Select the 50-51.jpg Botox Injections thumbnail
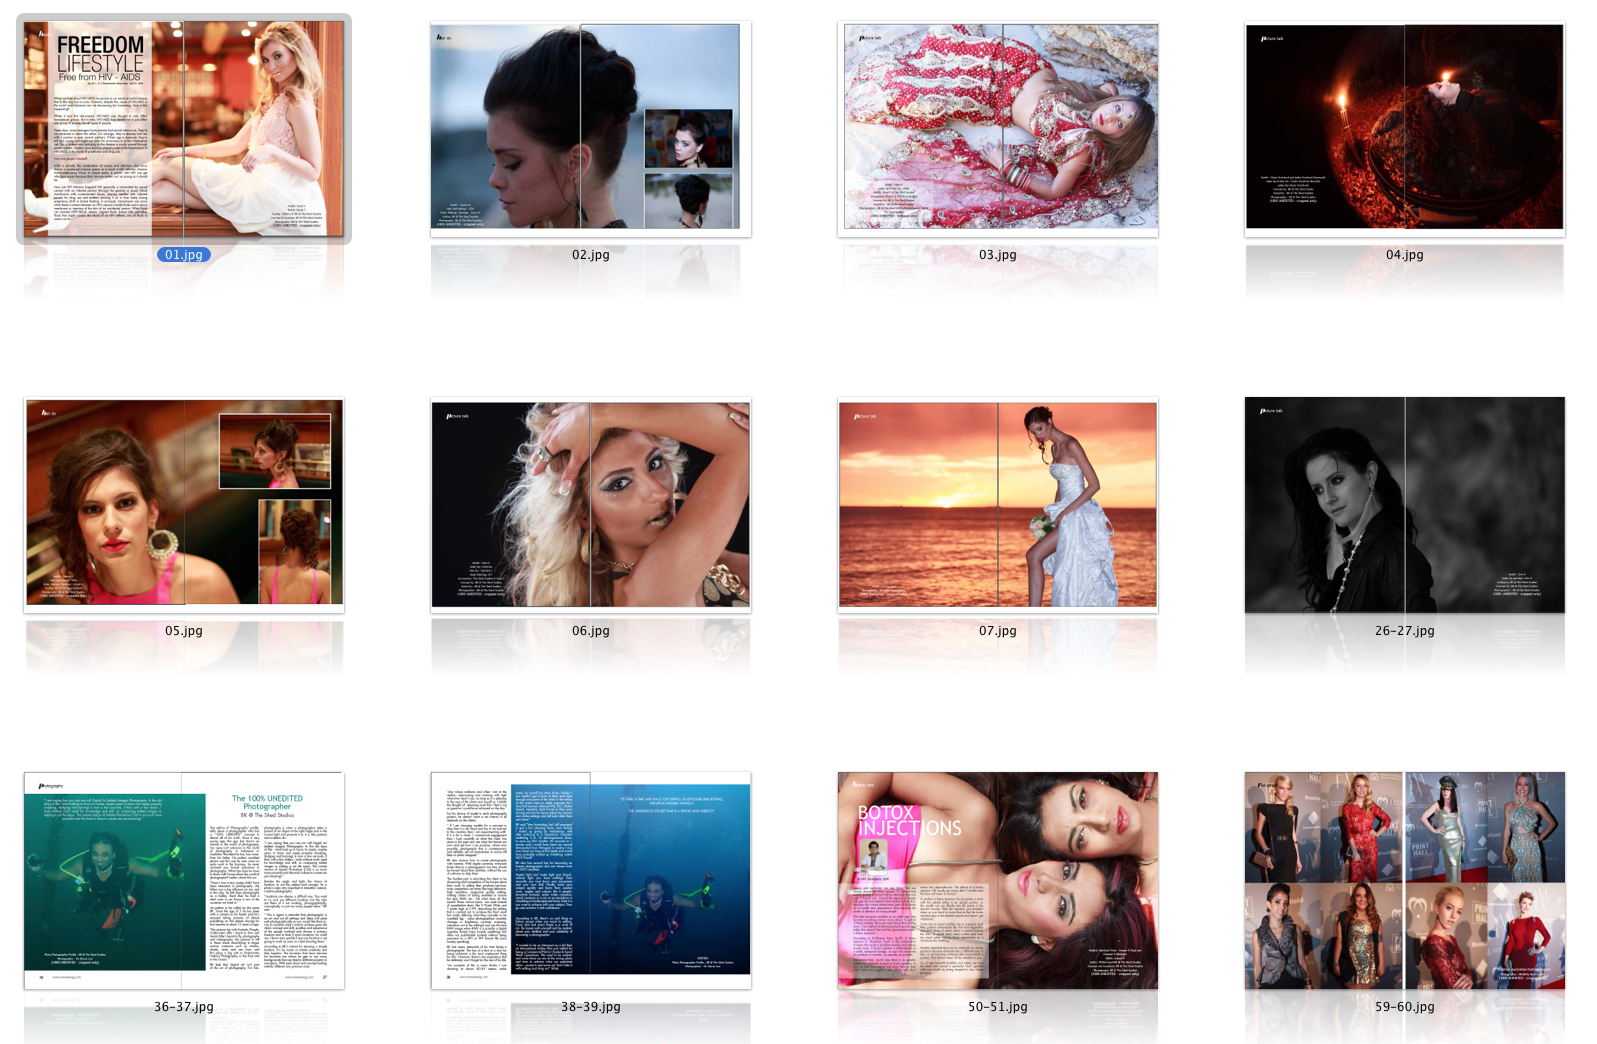The height and width of the screenshot is (1044, 1597). point(997,880)
